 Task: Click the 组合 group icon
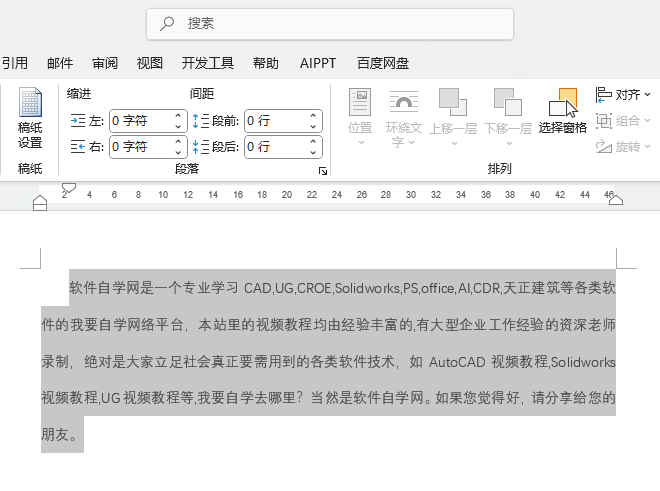point(603,121)
